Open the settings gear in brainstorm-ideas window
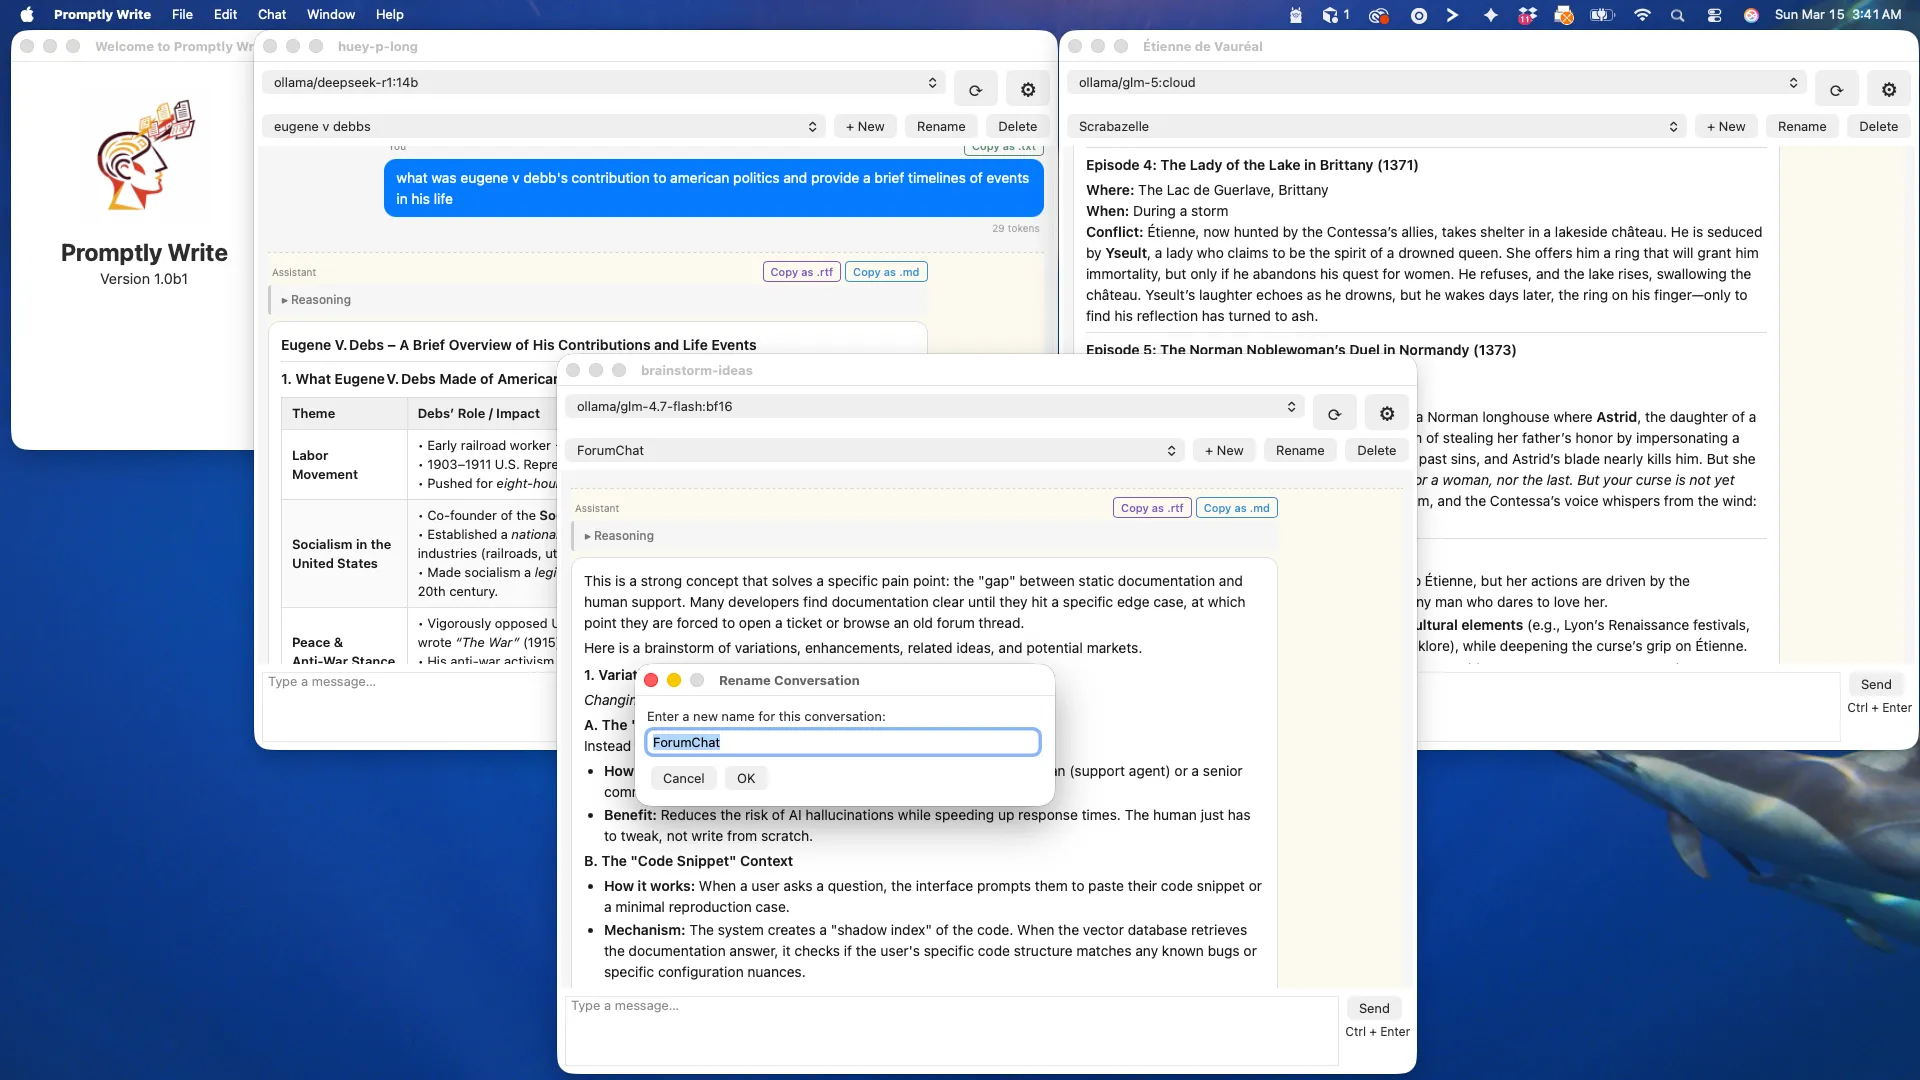The image size is (1920, 1080). point(1386,412)
